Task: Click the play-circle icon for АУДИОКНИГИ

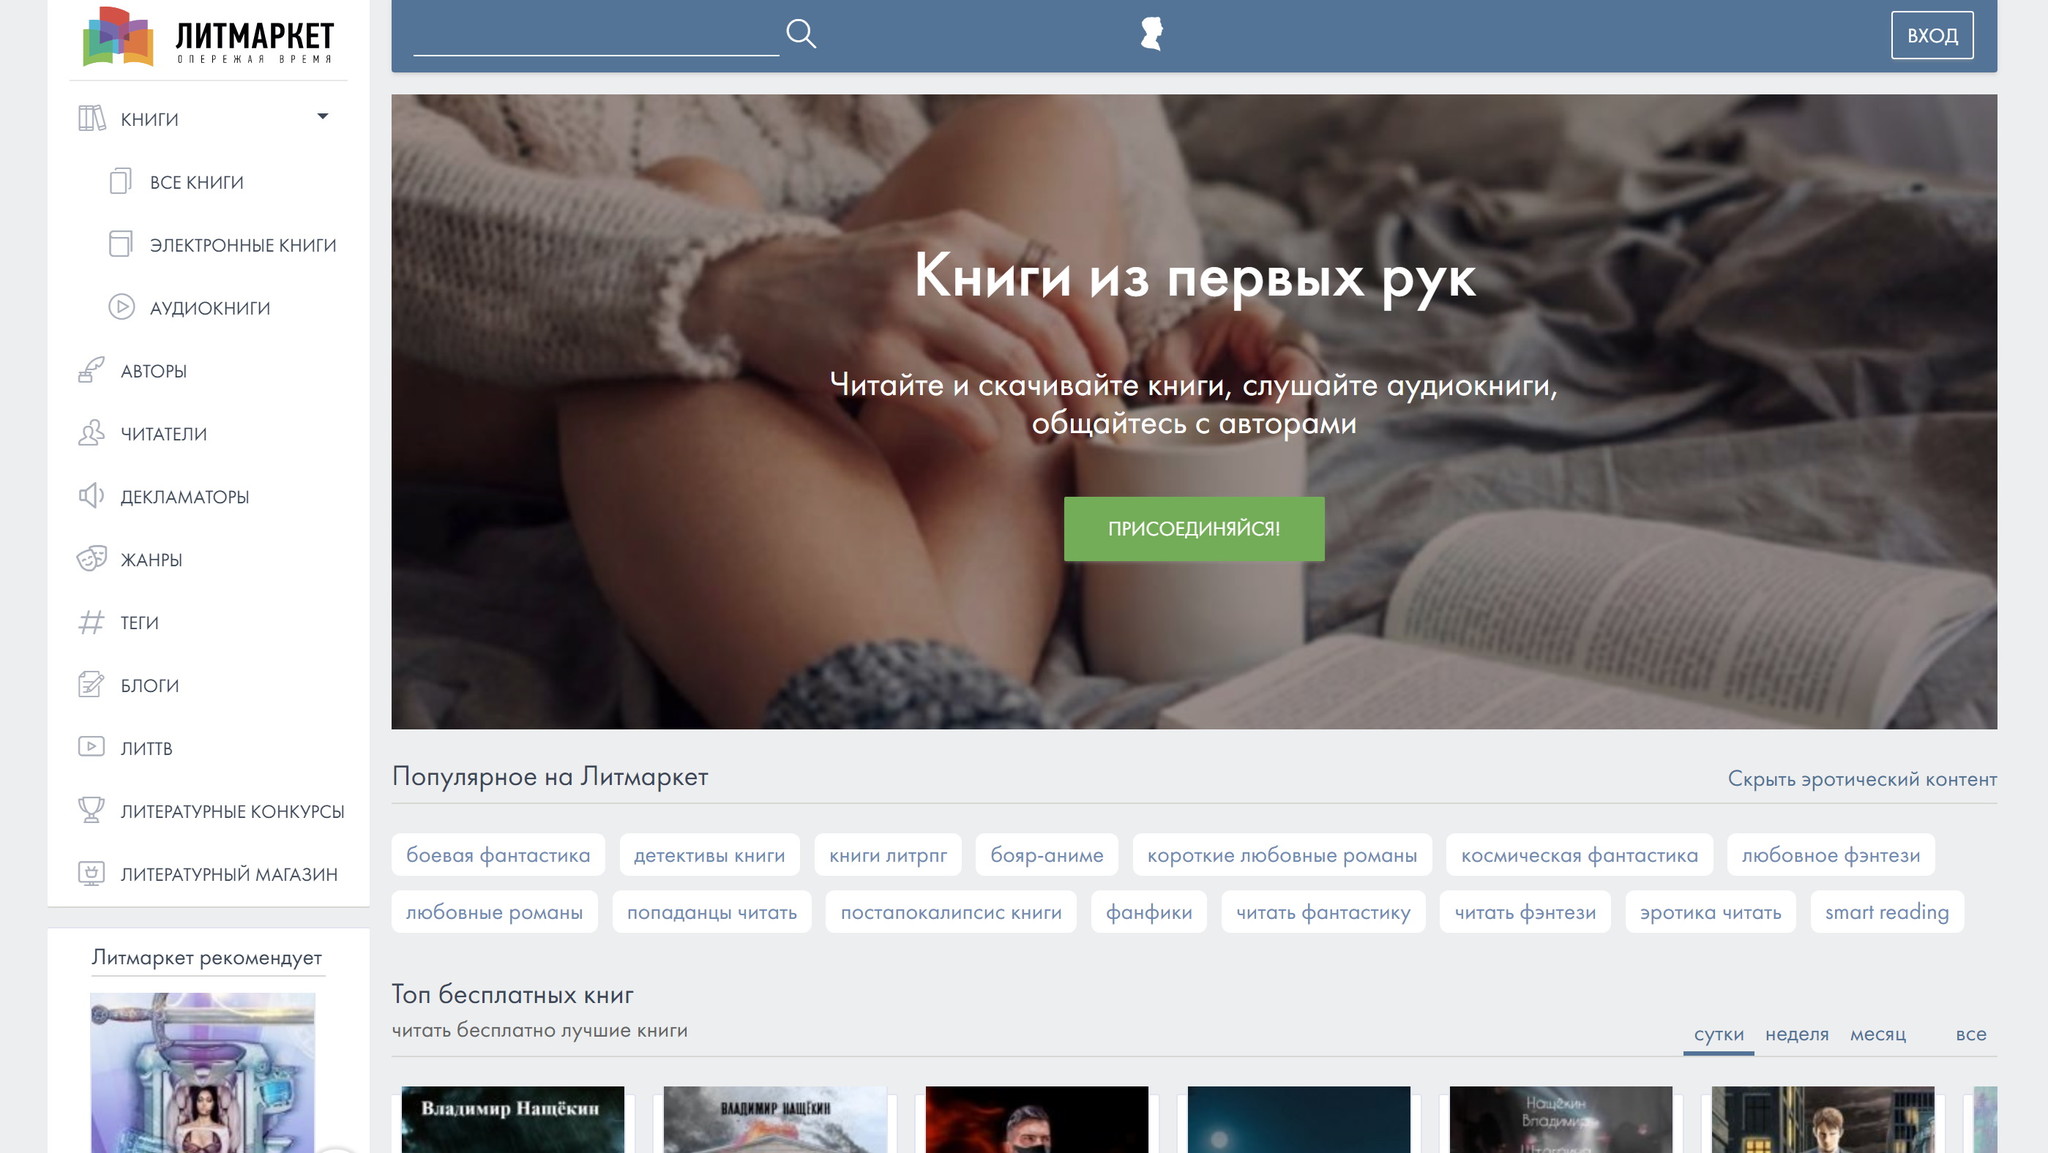Action: coord(121,307)
